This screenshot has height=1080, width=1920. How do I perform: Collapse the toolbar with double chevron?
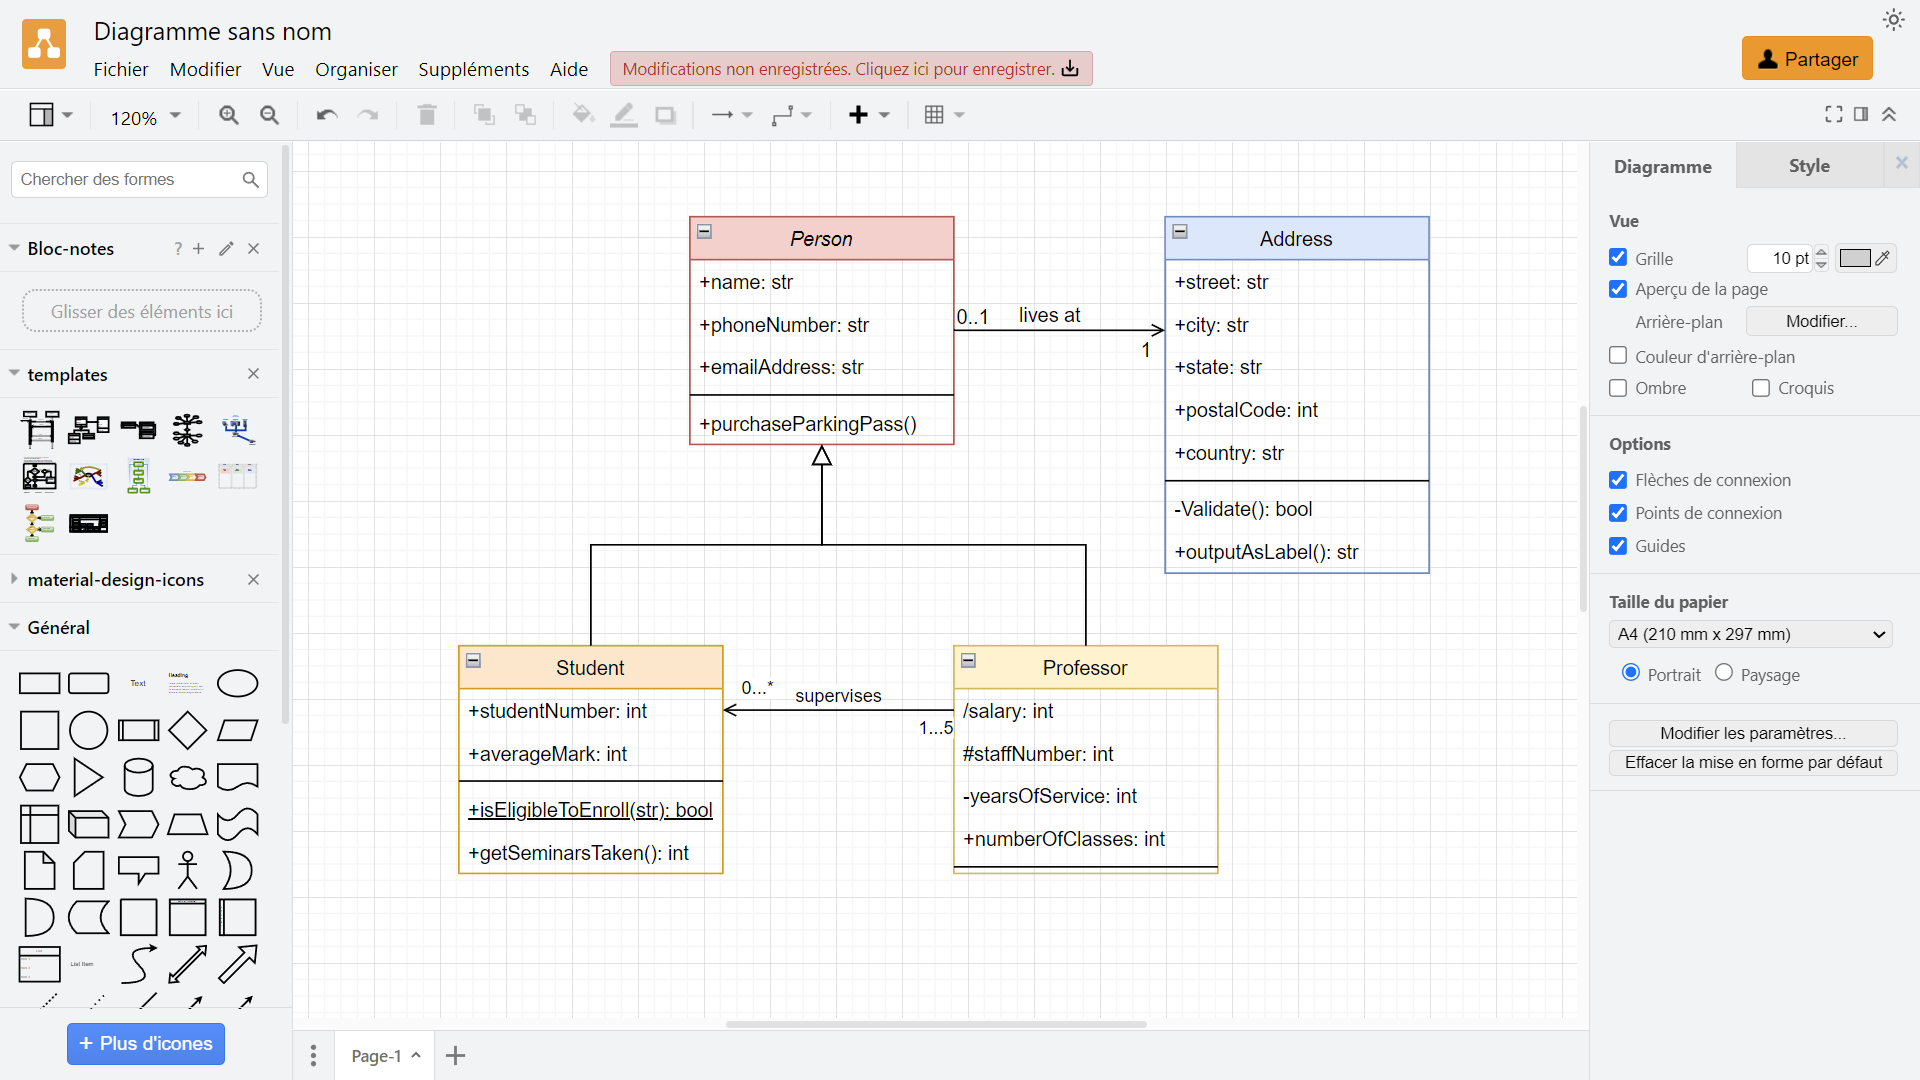click(x=1889, y=114)
